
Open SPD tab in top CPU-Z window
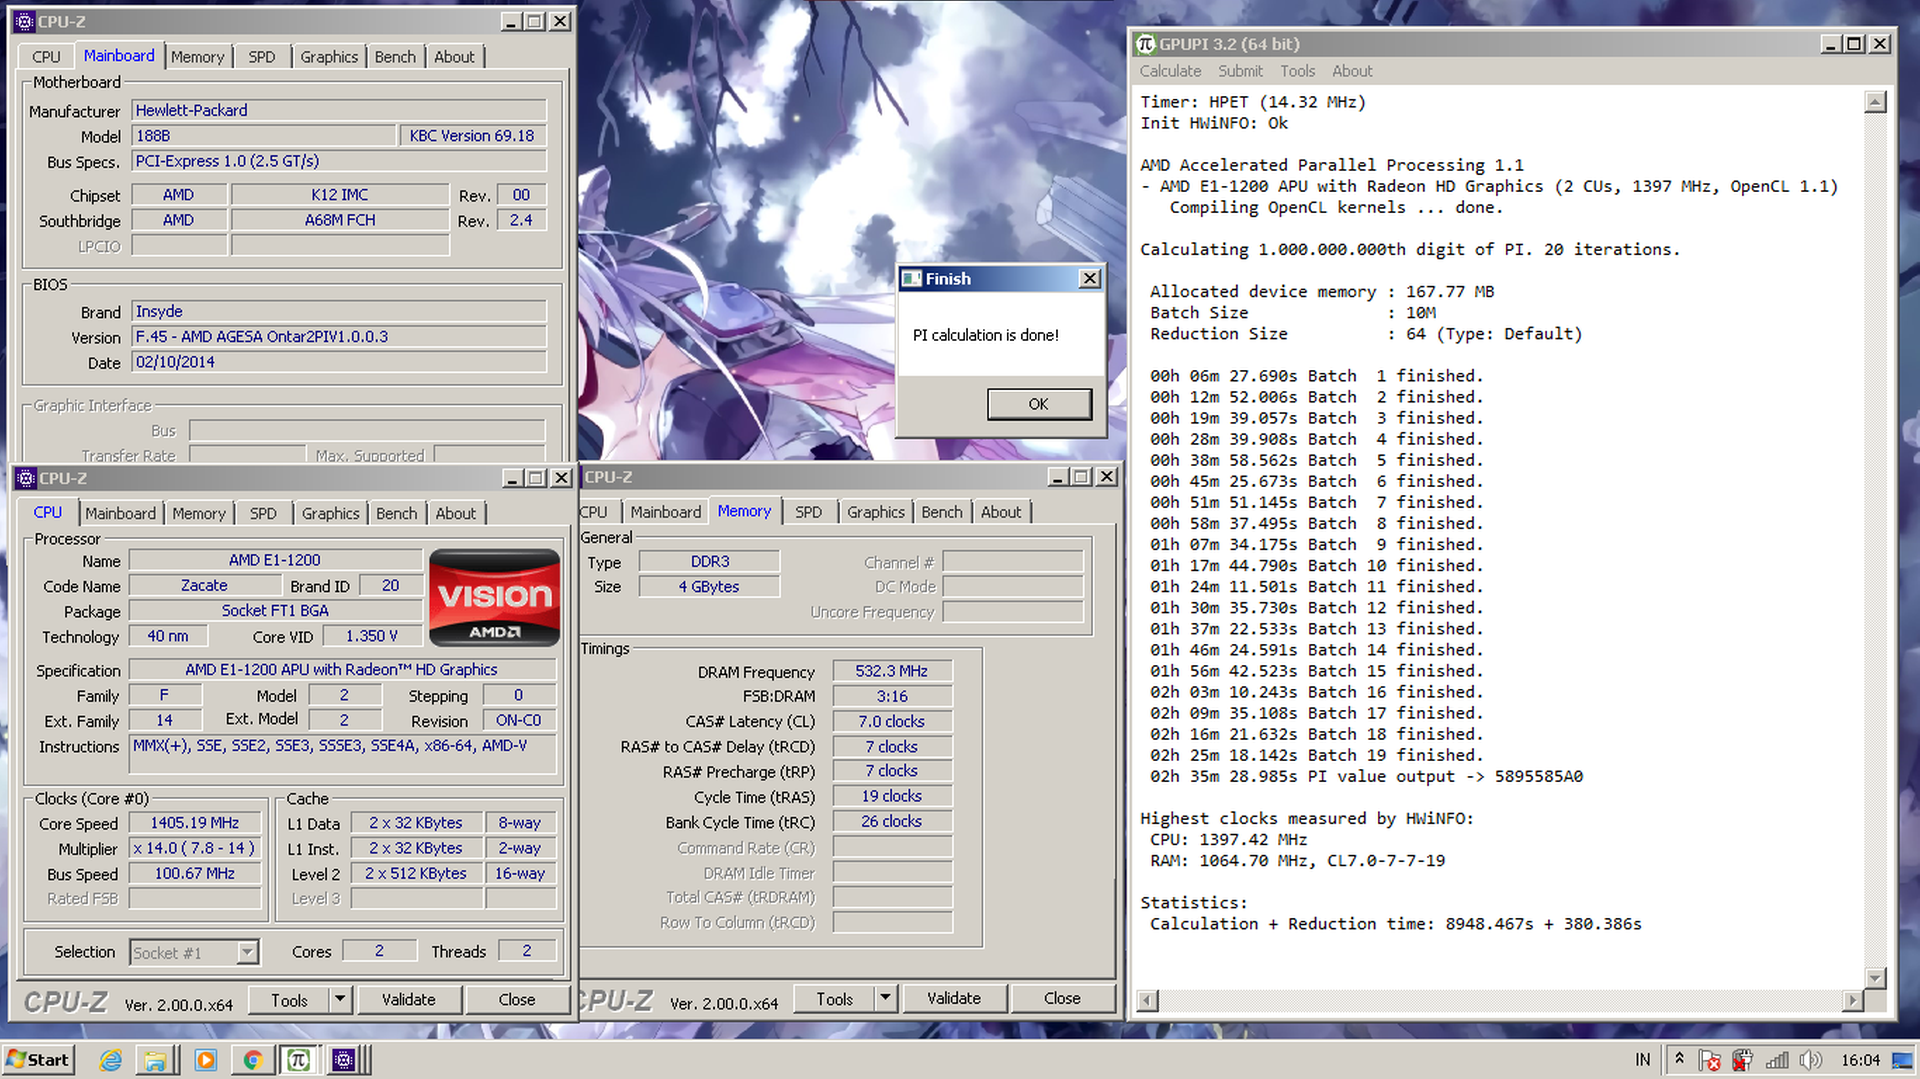[262, 57]
